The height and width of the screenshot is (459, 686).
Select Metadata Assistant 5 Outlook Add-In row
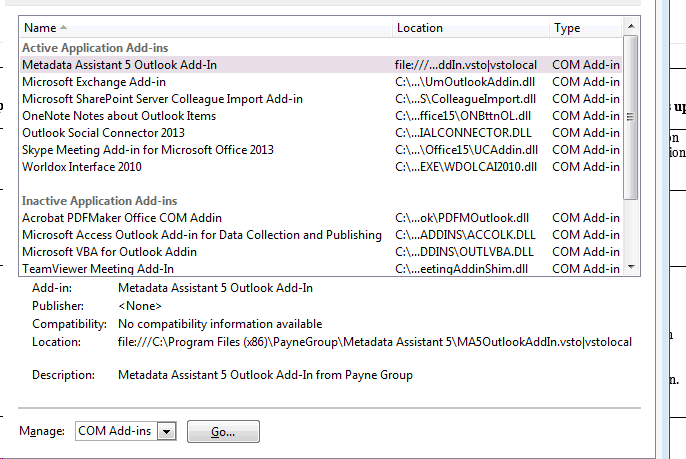point(120,65)
